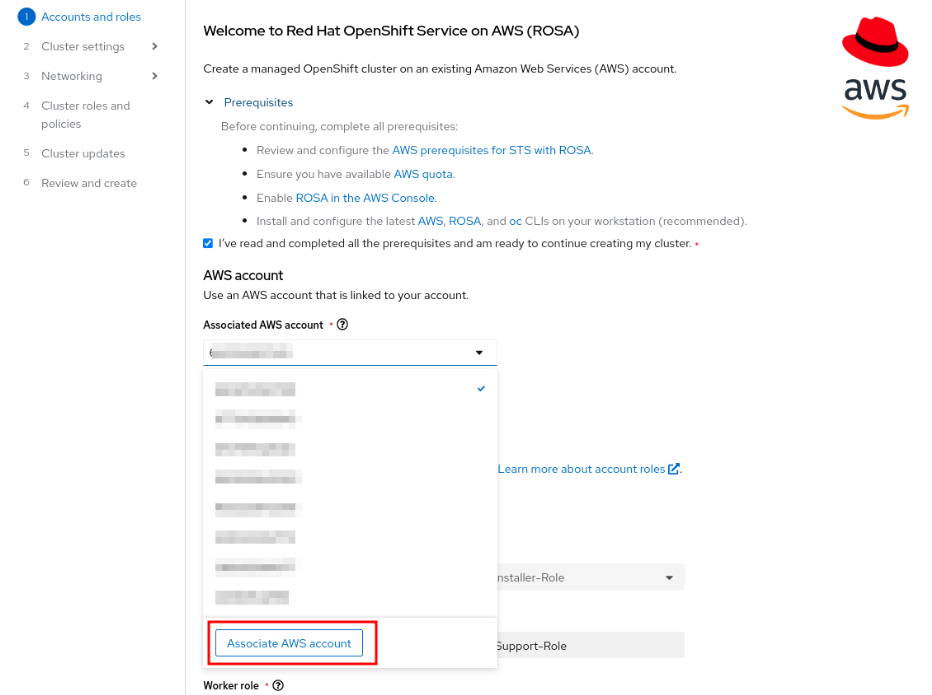Open the ROSA CLI link
The height and width of the screenshot is (695, 932).
pyautogui.click(x=464, y=221)
